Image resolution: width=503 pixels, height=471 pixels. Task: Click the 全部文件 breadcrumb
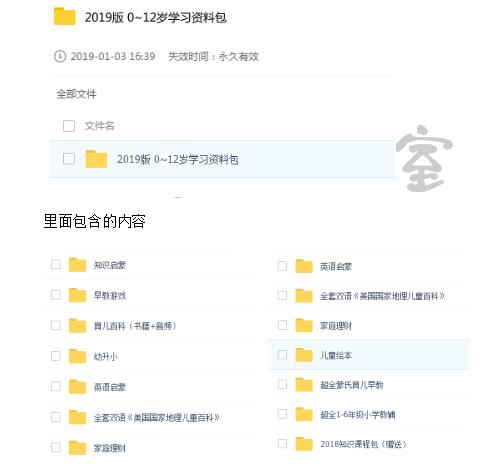click(76, 94)
